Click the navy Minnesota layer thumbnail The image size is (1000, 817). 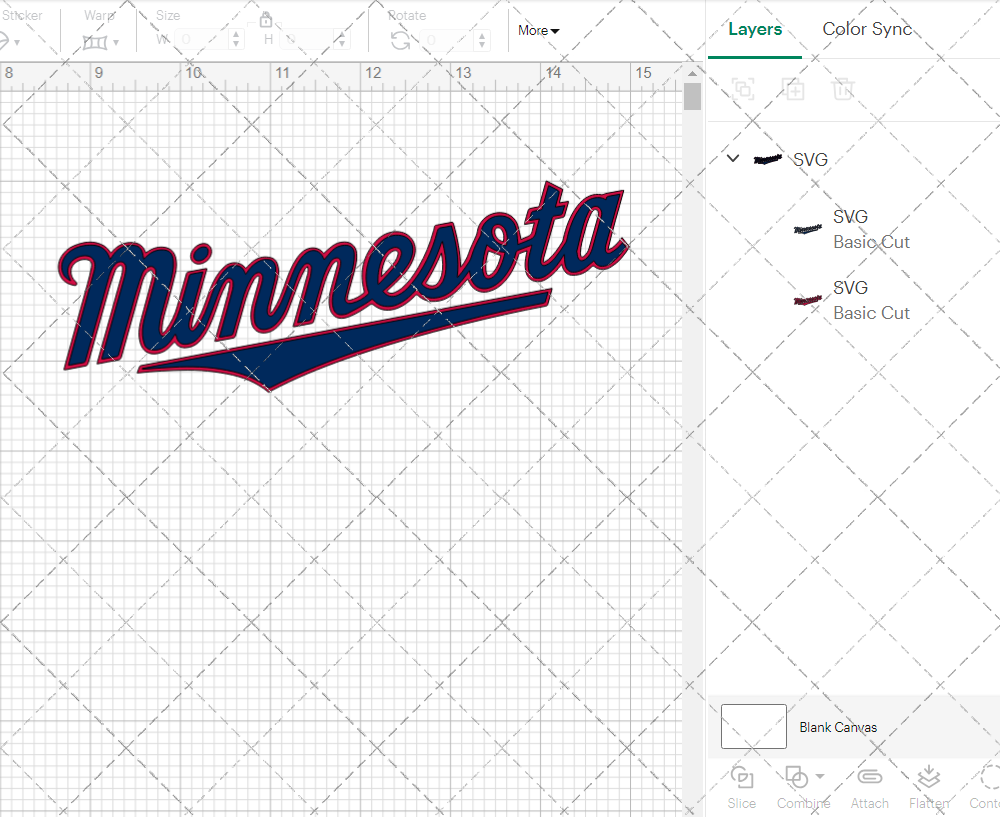point(807,229)
